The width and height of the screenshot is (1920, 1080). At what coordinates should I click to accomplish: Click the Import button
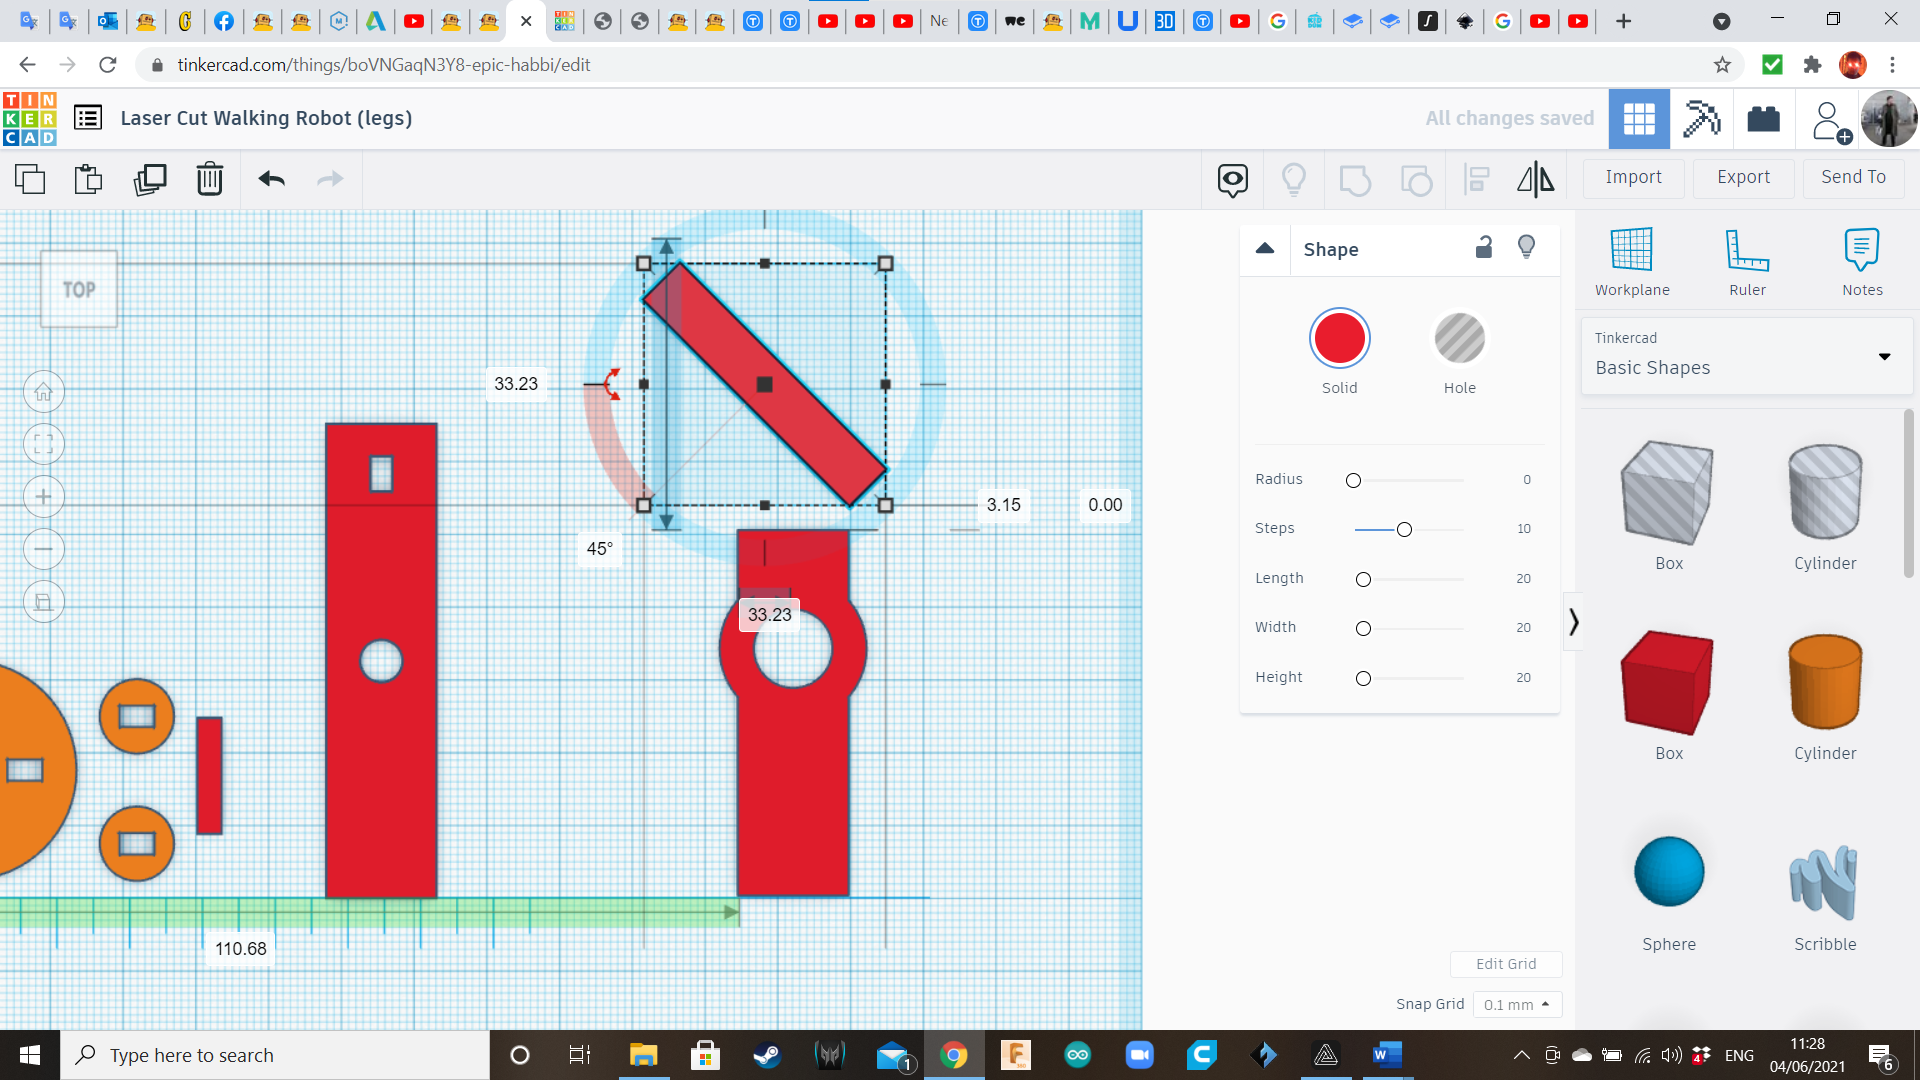point(1633,177)
